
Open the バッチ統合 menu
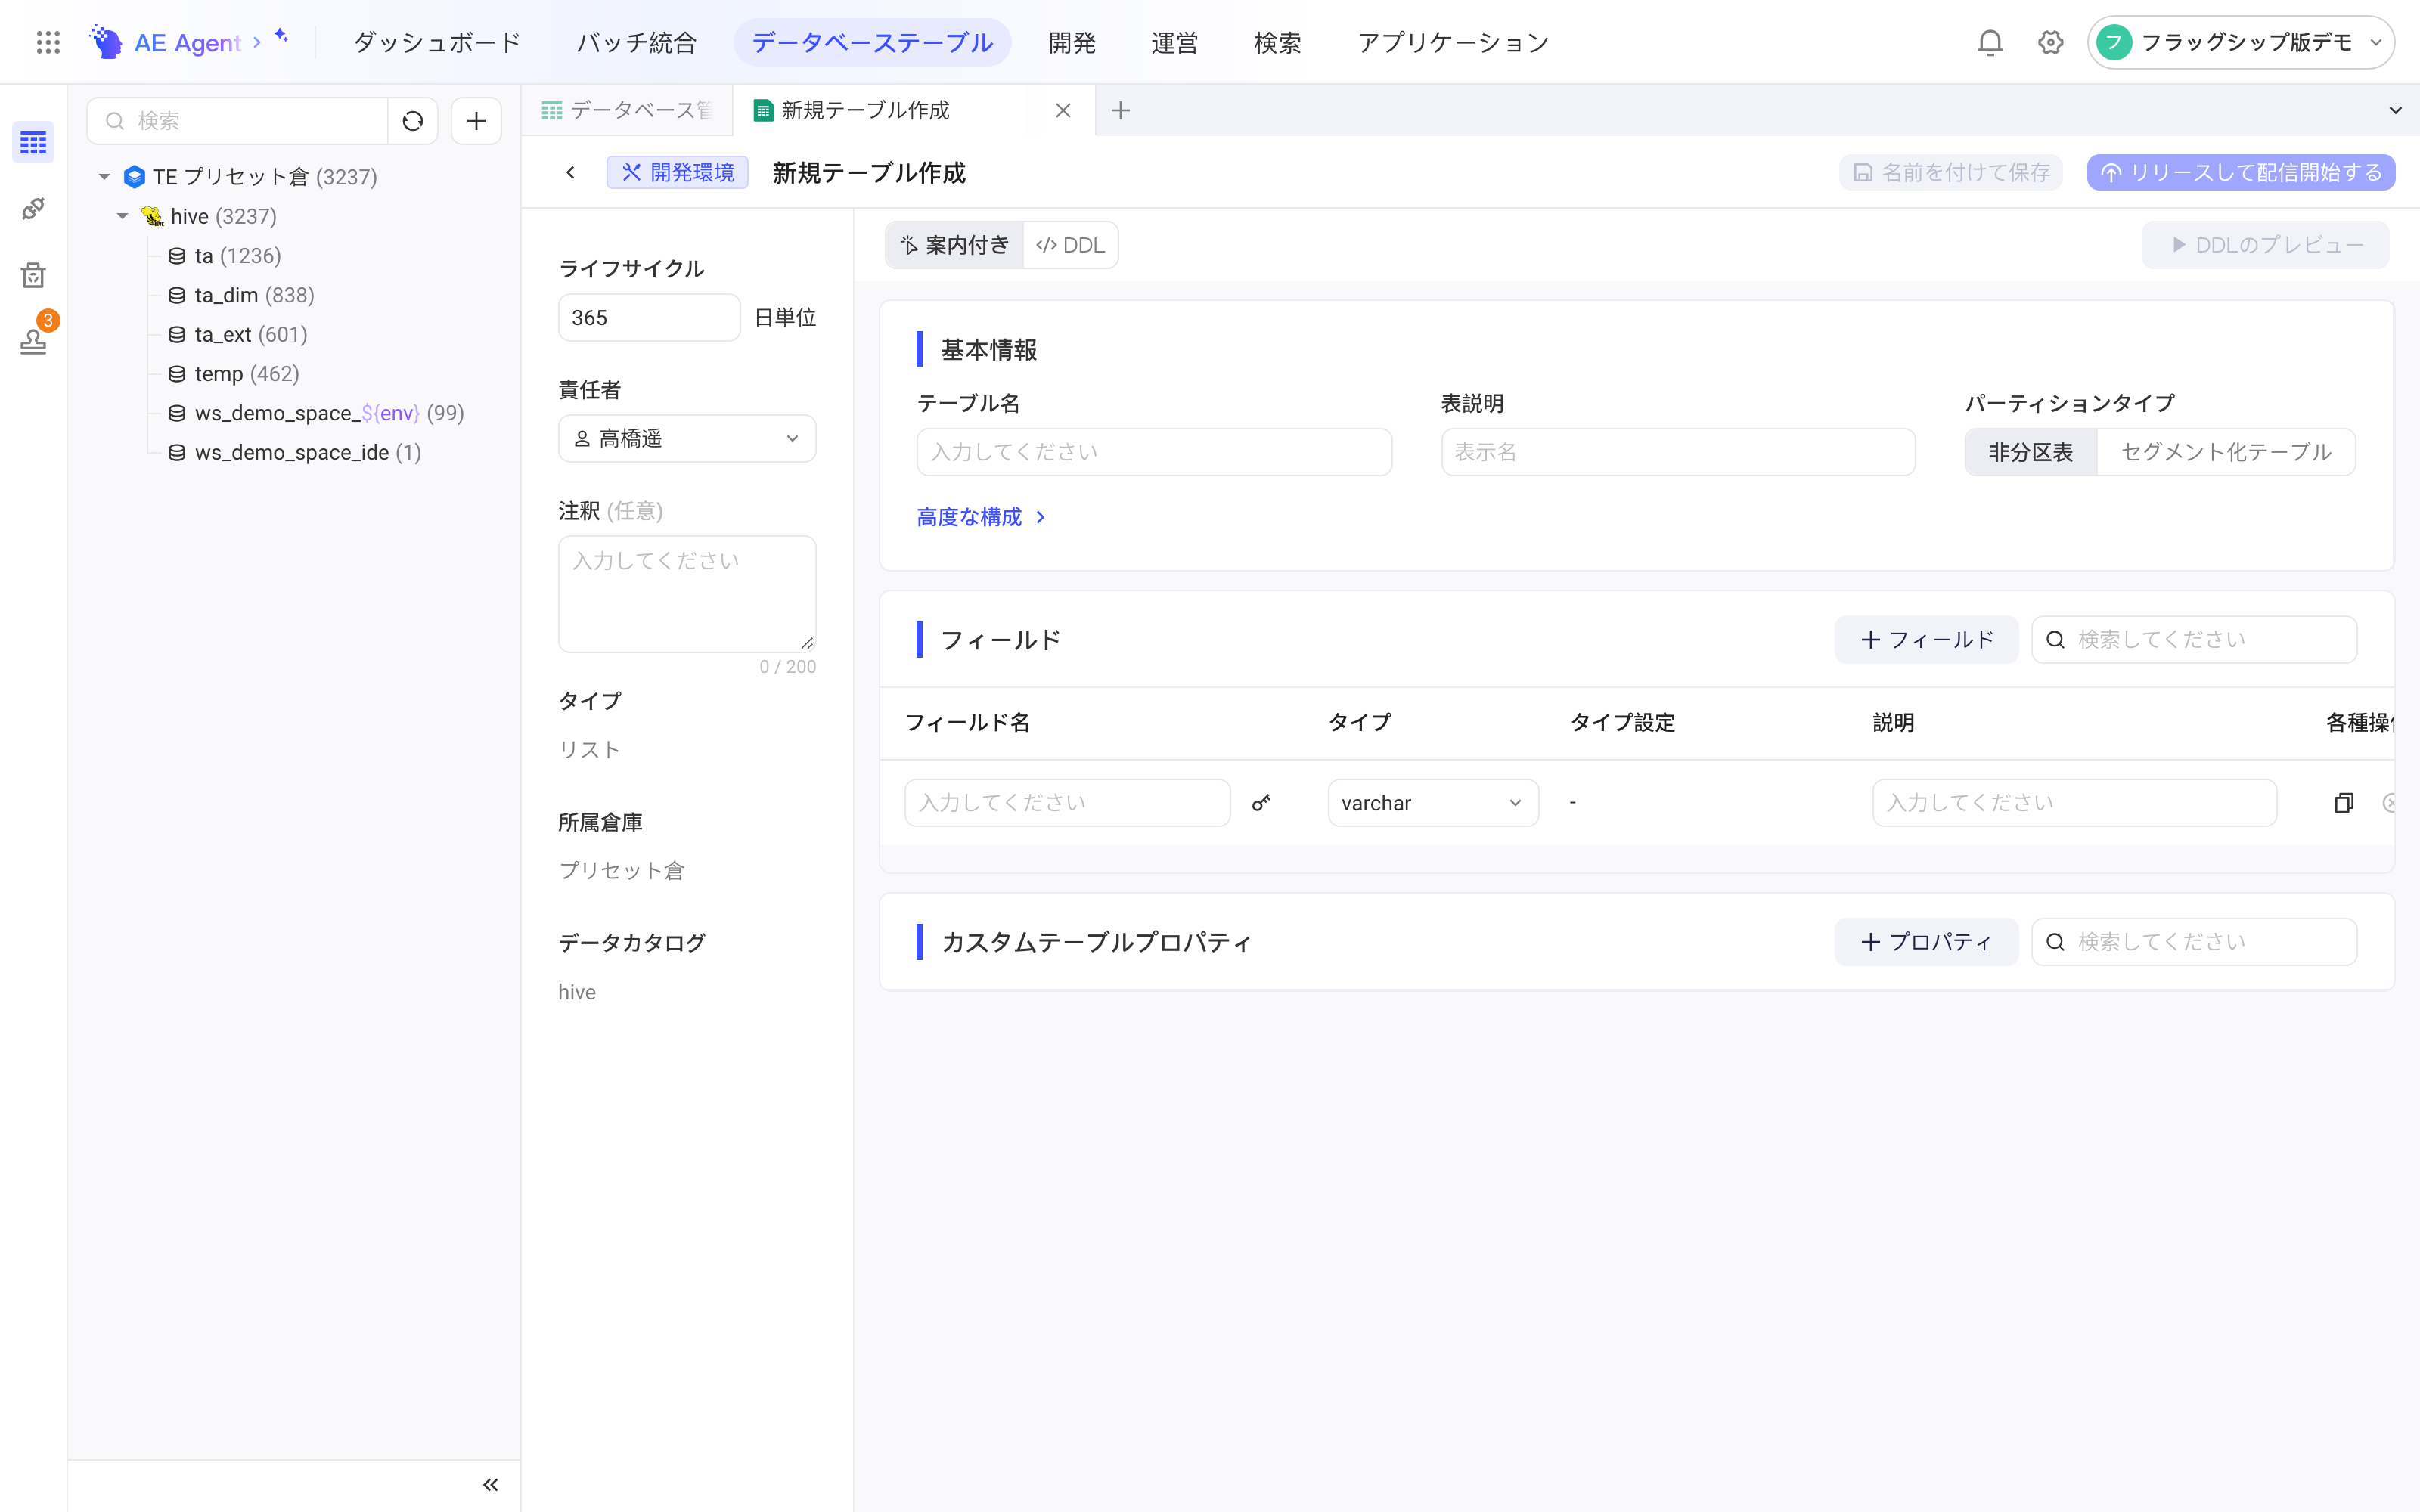[x=636, y=42]
